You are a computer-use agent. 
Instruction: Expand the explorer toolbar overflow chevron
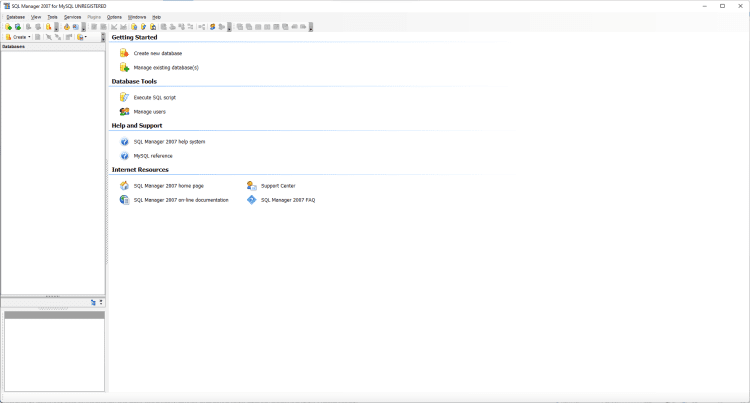(x=103, y=37)
